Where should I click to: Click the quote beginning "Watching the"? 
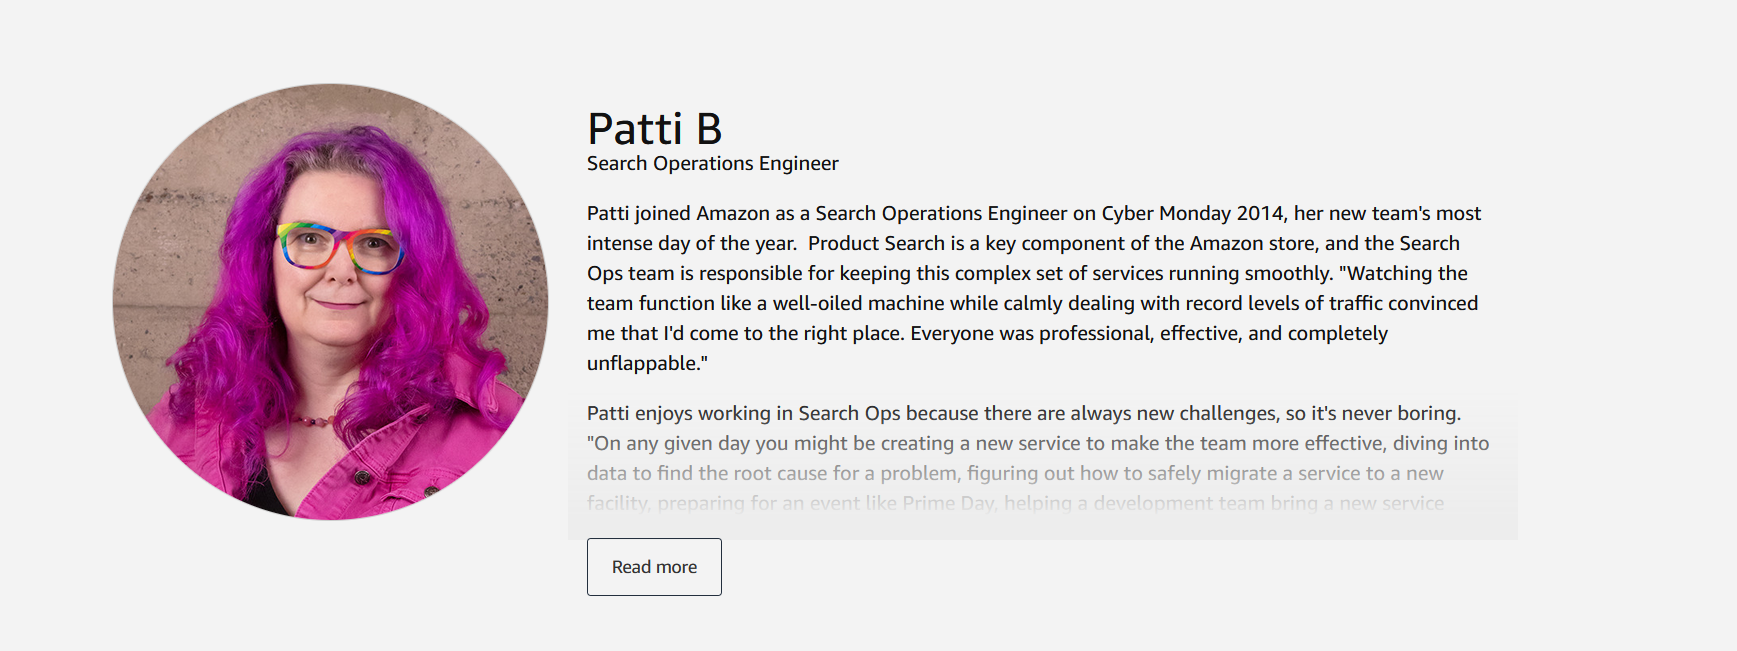pos(1403,273)
